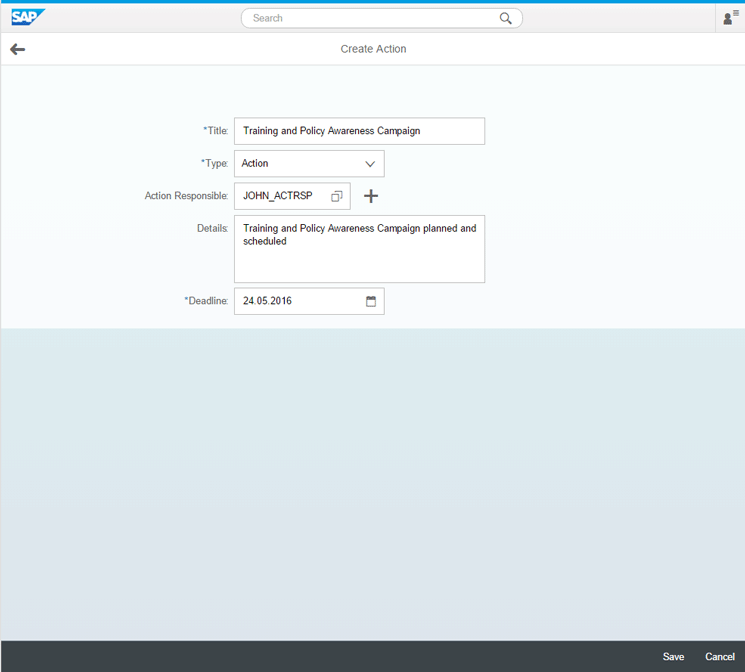The height and width of the screenshot is (672, 745).
Task: Open the user profile menu icon
Action: pos(730,18)
